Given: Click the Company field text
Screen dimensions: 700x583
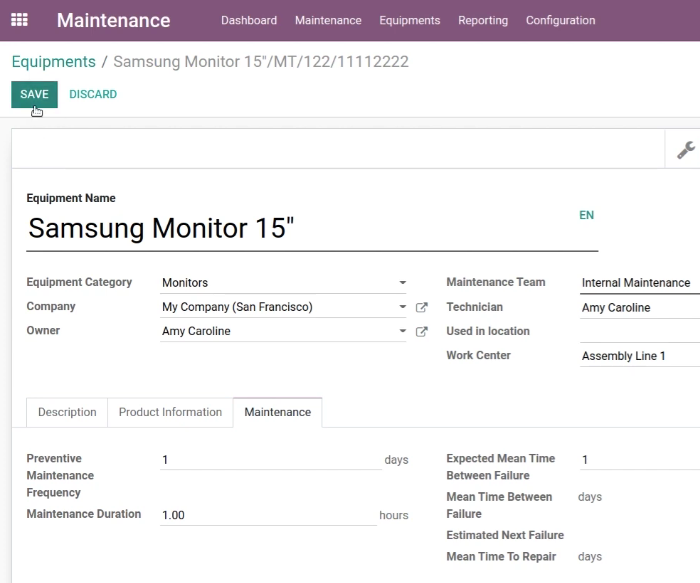Looking at the screenshot, I should [283, 307].
